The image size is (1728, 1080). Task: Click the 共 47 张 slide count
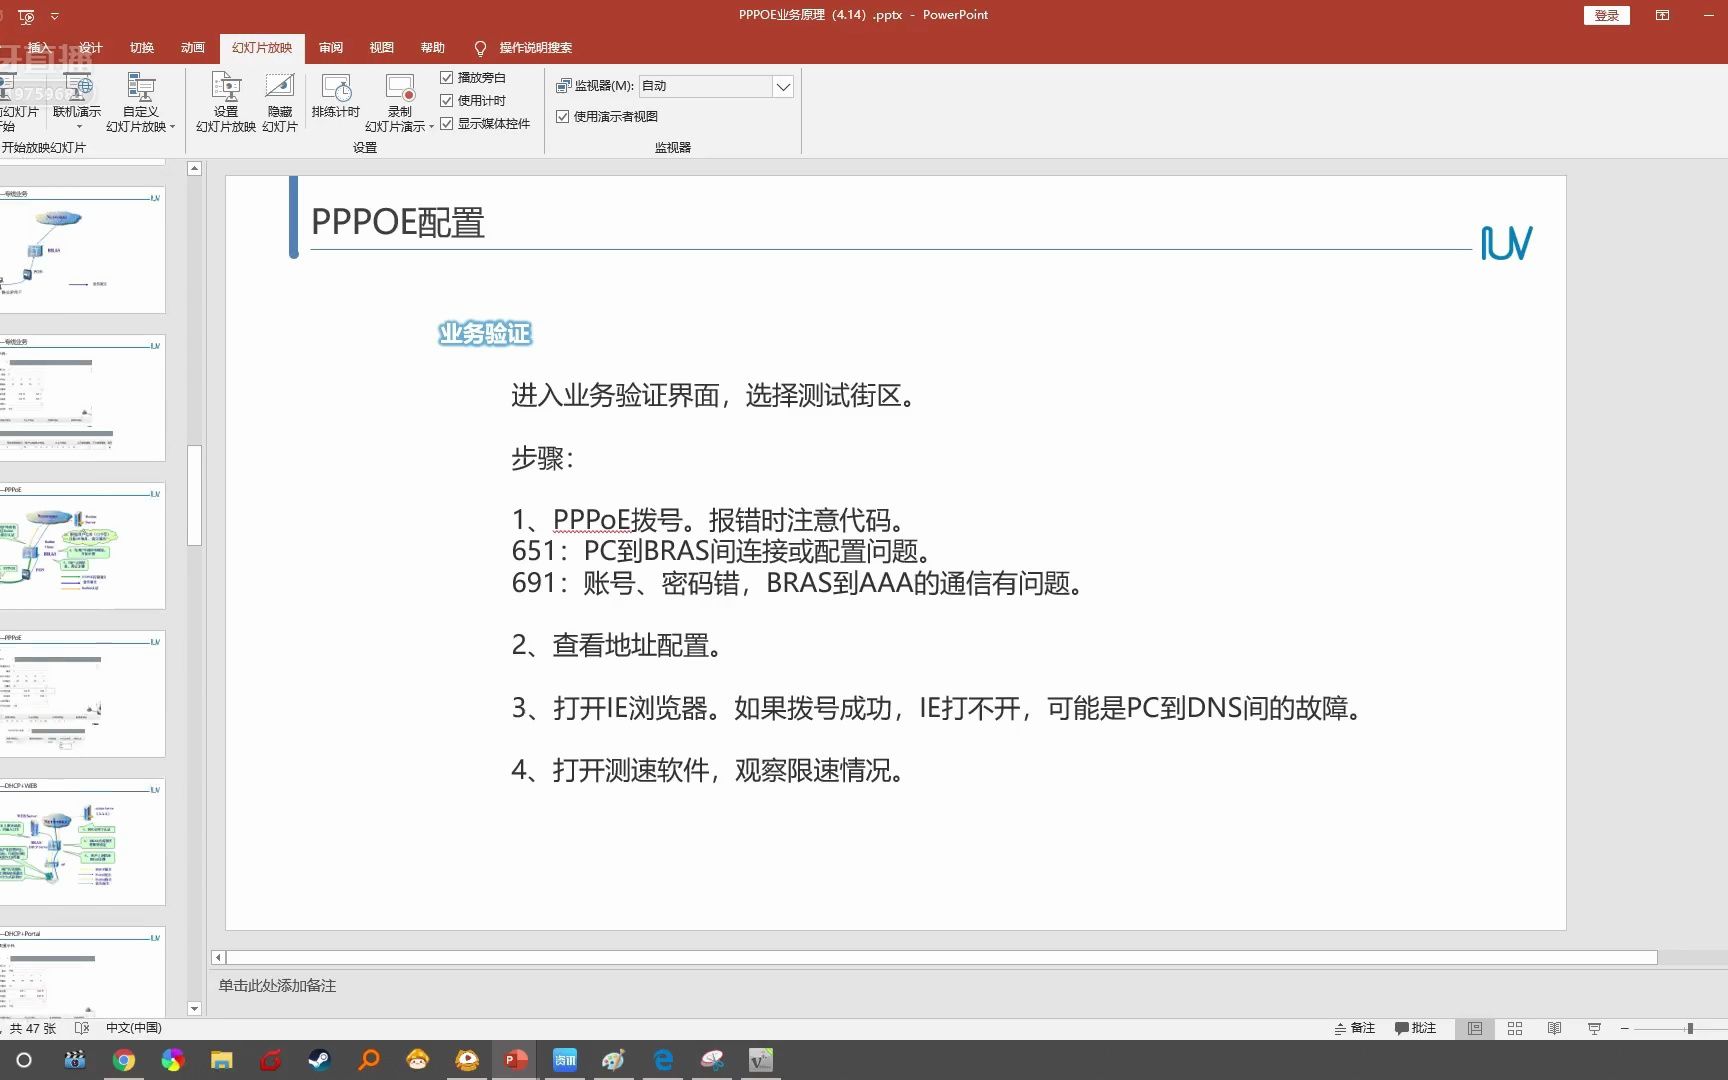(x=33, y=1028)
